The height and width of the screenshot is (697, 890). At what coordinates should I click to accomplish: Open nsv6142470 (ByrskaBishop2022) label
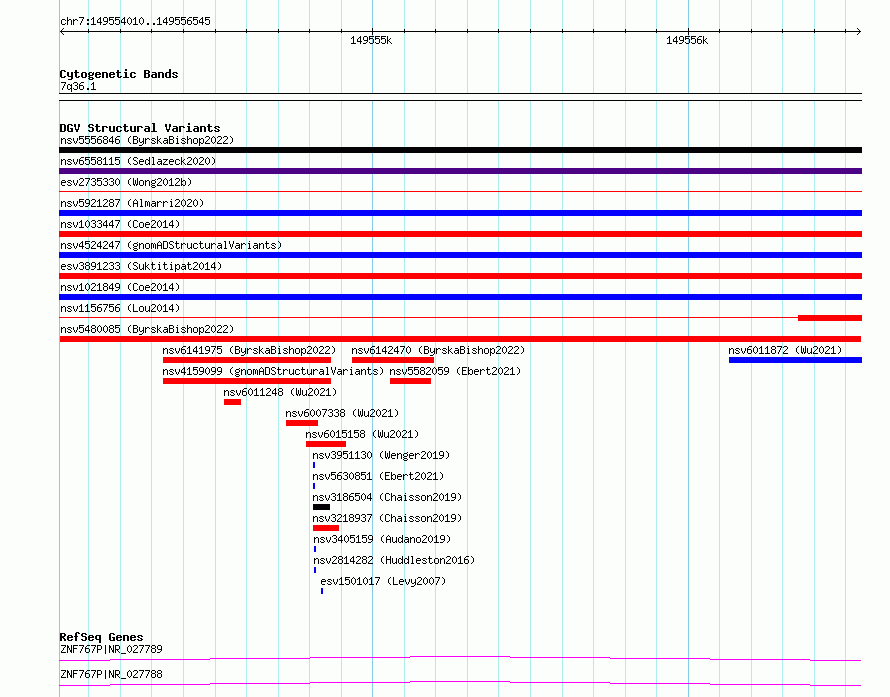(x=438, y=350)
